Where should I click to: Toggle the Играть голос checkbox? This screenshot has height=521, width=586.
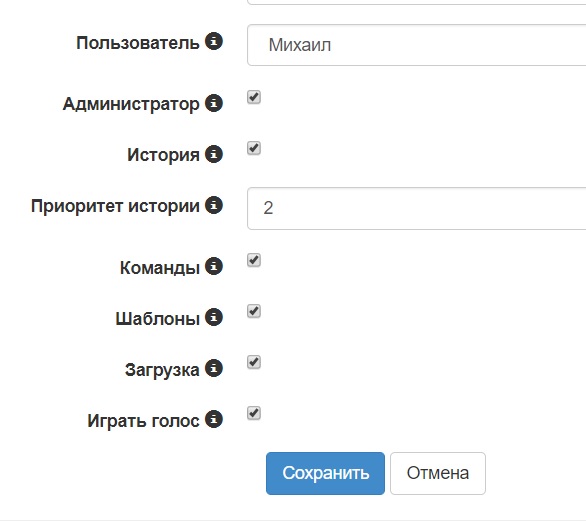click(x=254, y=413)
